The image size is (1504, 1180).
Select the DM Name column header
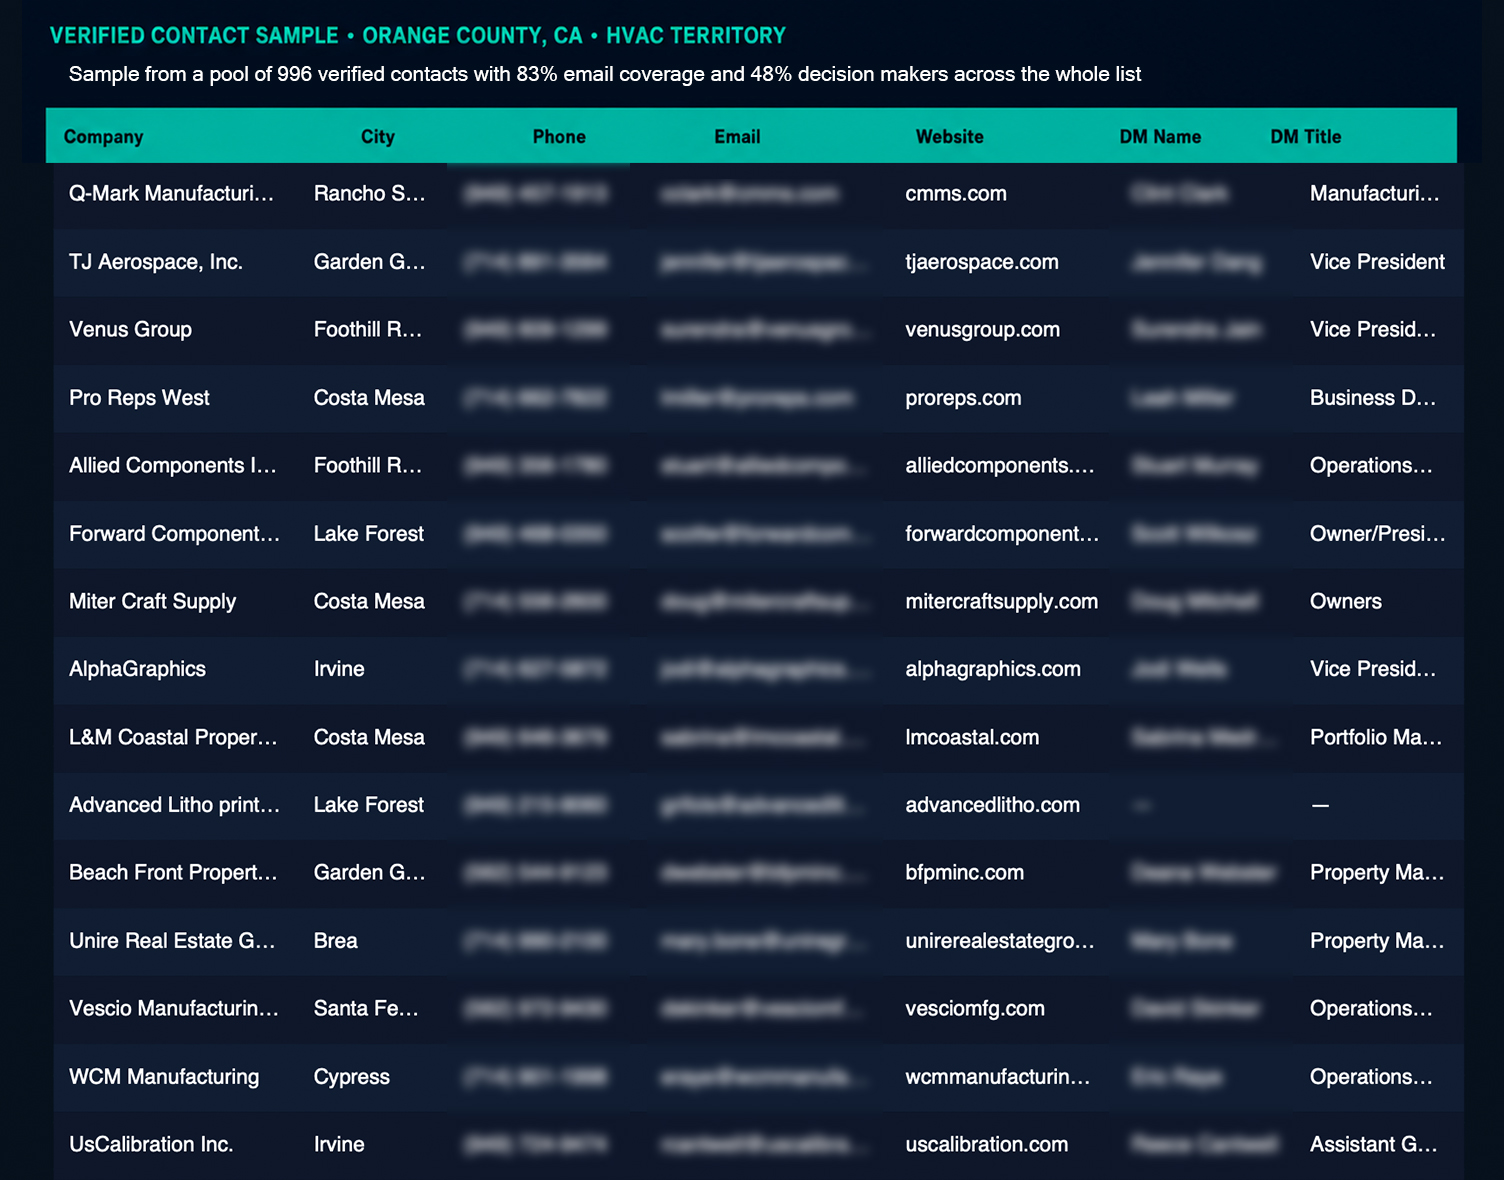1160,137
